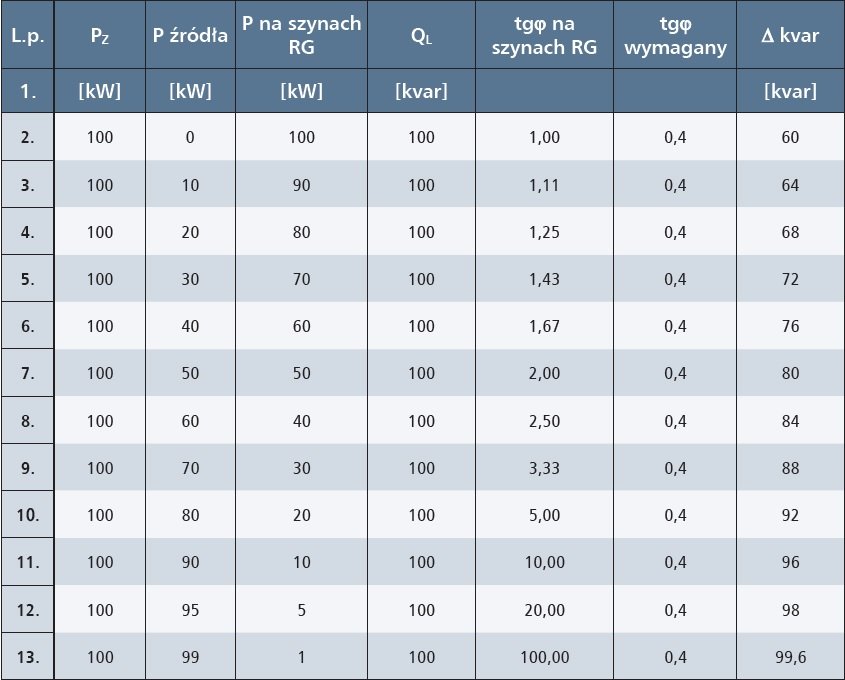Click the Δ kvar value 60
This screenshot has height=680, width=845.
click(x=791, y=137)
